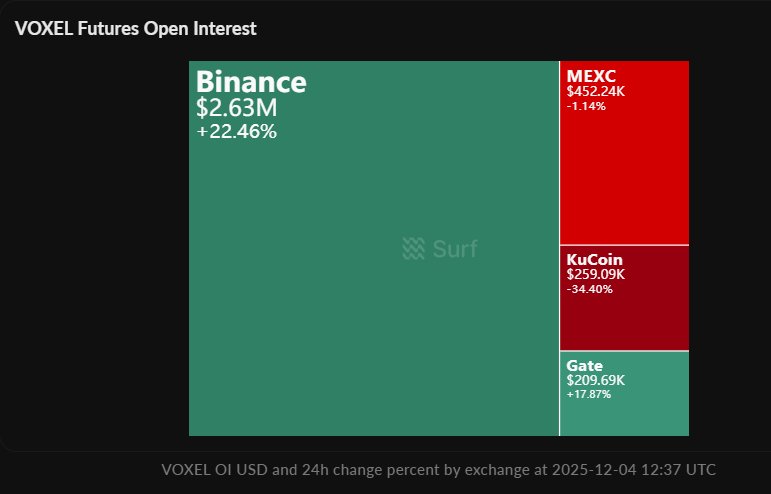Click Binance's $2.63M open interest value

[x=237, y=108]
